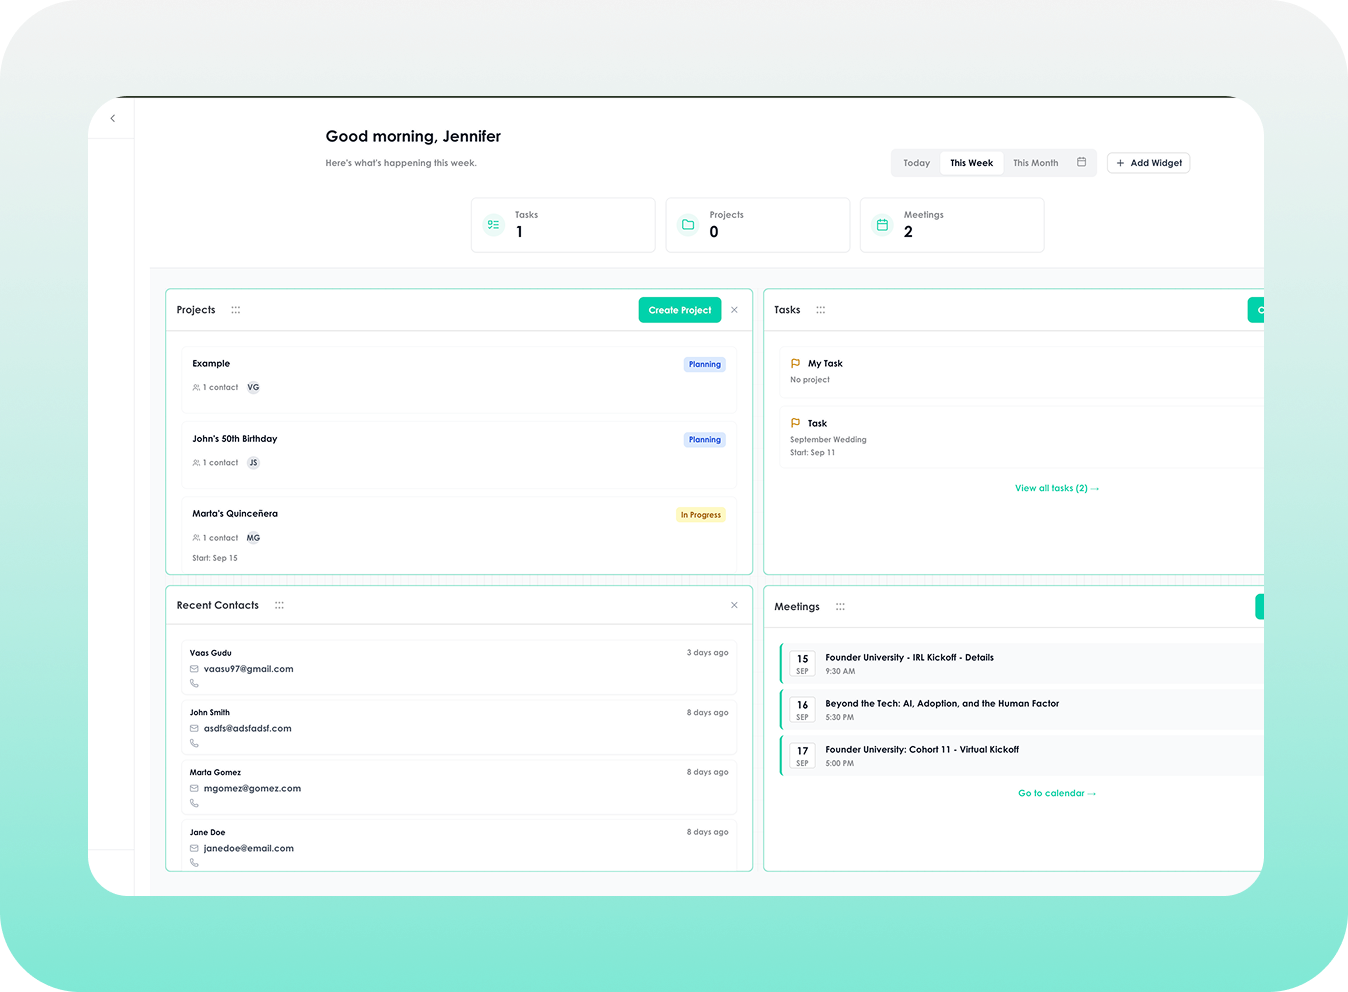Click the JS avatar on John's 50th Birthday
Image resolution: width=1348 pixels, height=992 pixels.
(x=253, y=462)
